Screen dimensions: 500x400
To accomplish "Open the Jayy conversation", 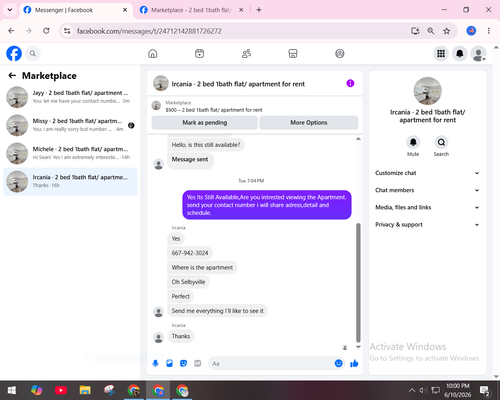I will coord(70,97).
